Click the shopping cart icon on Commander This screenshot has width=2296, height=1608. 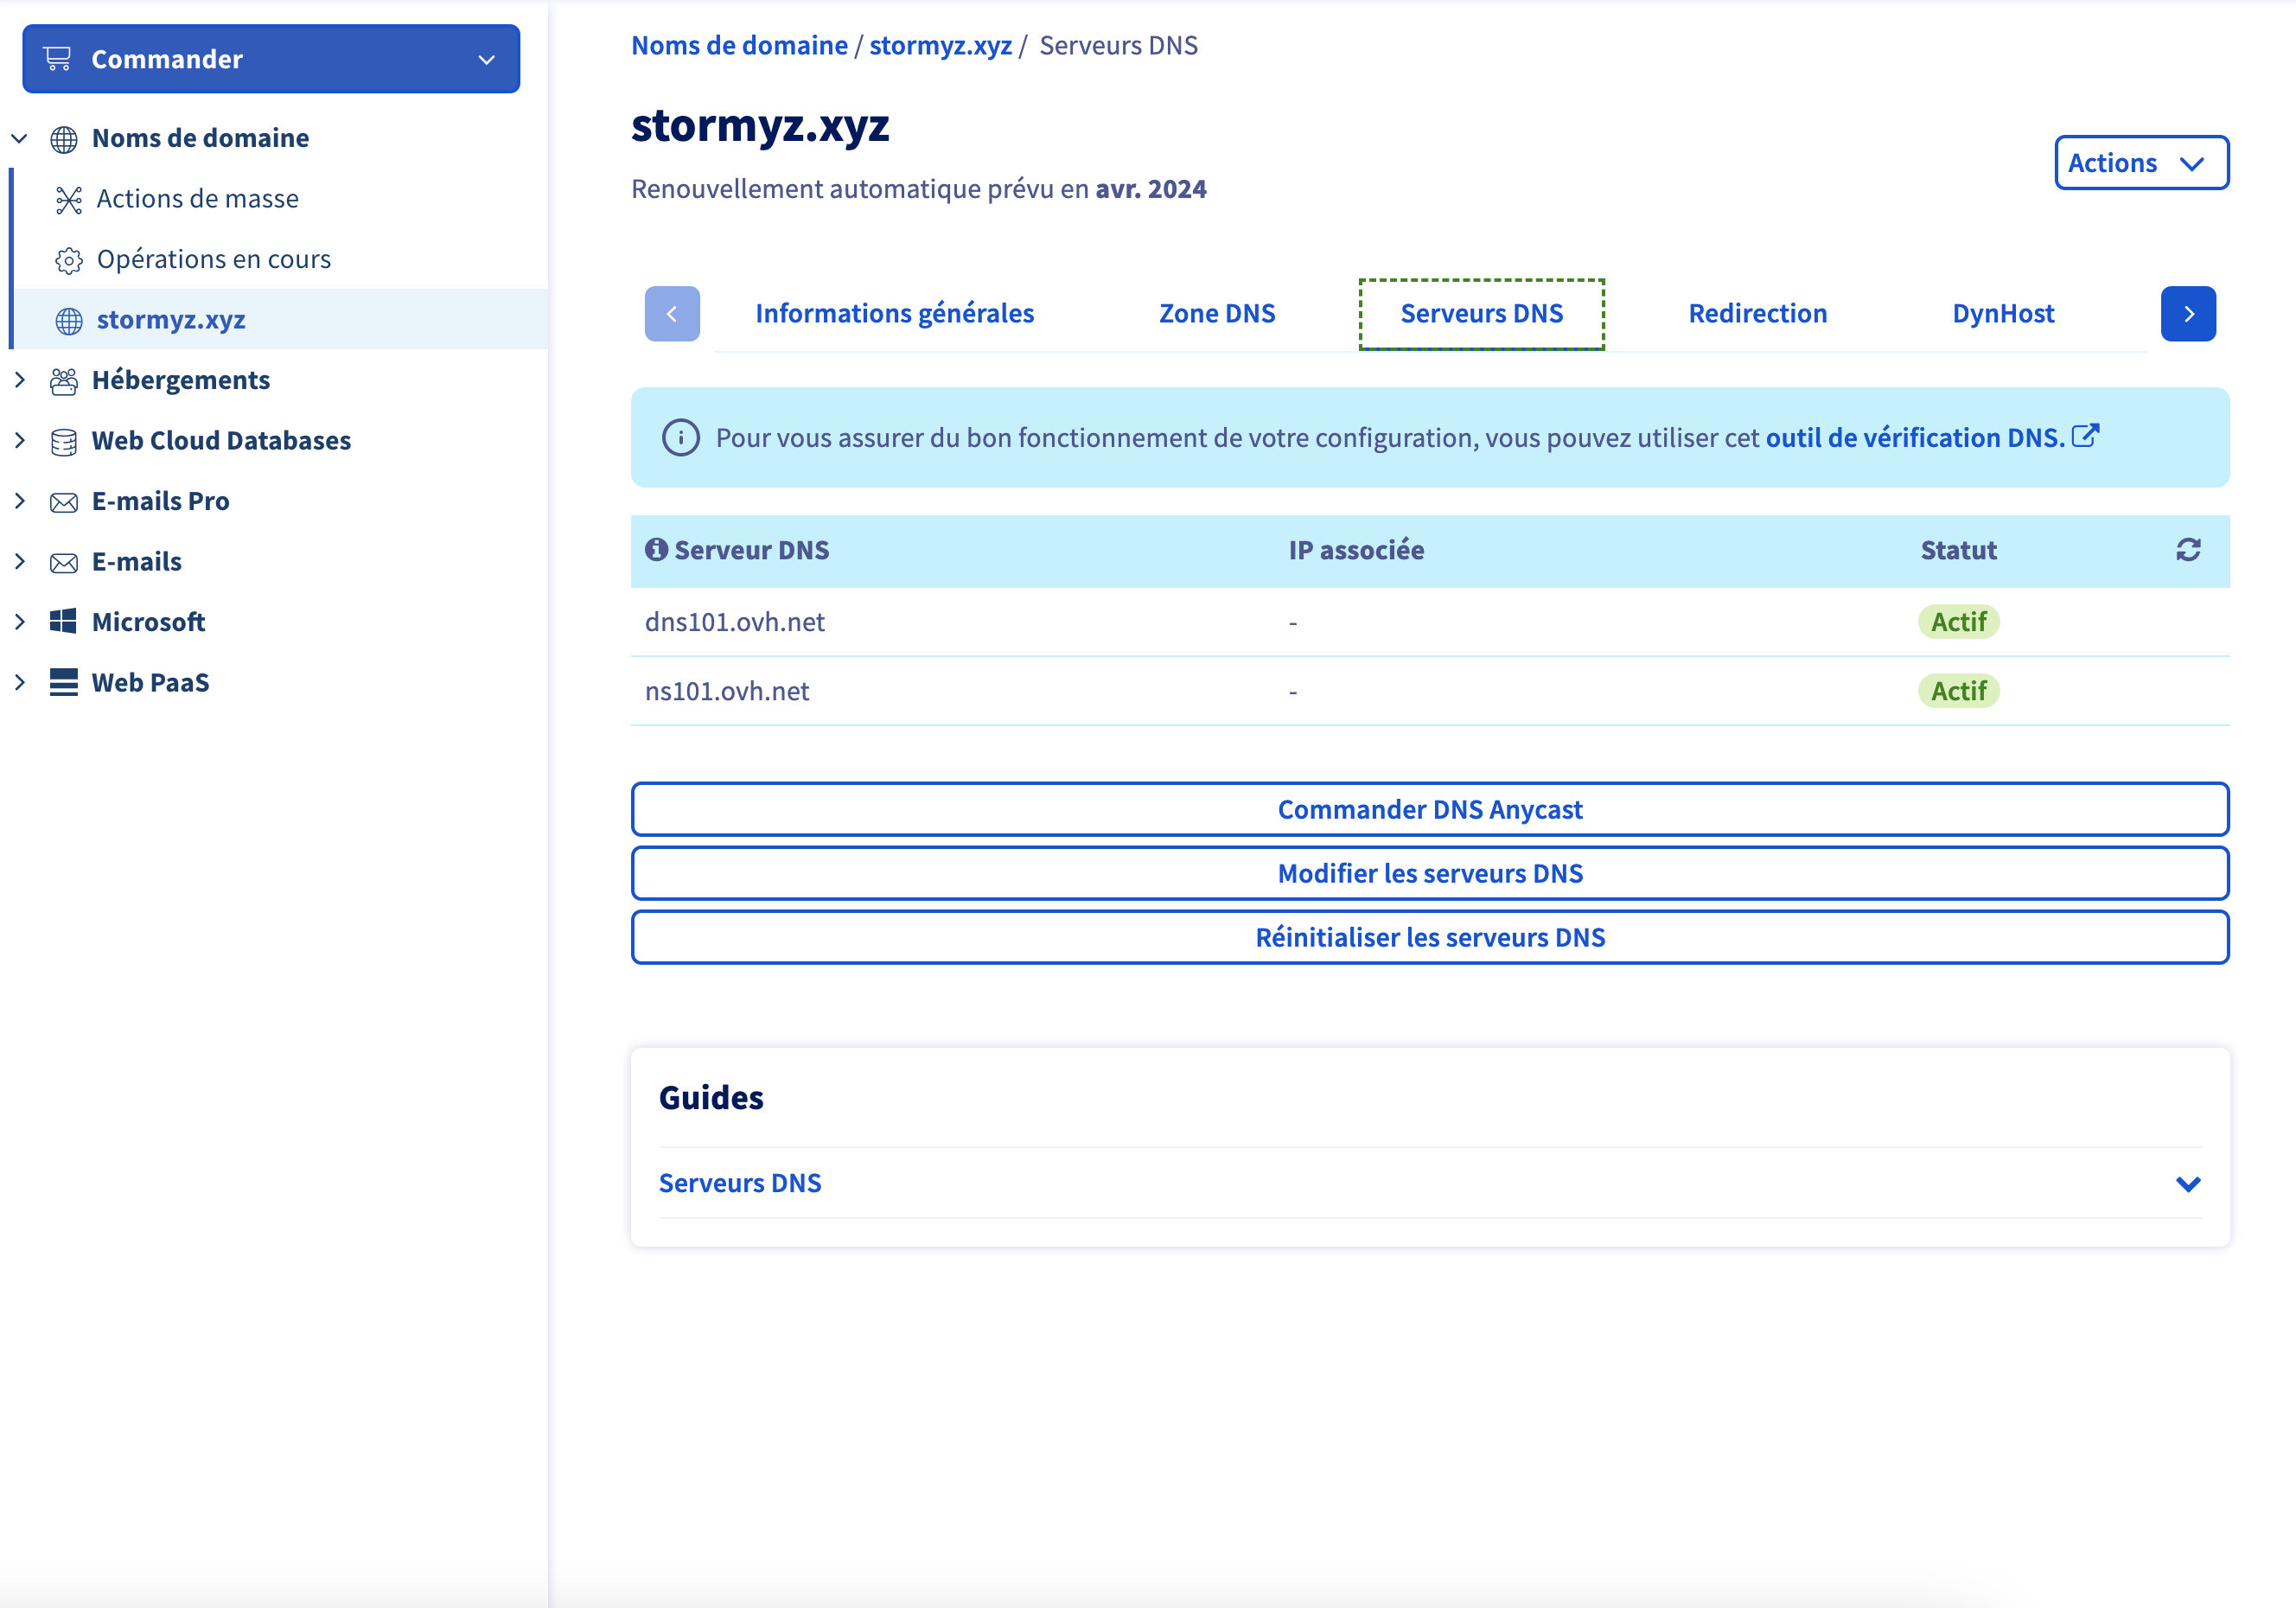[58, 59]
